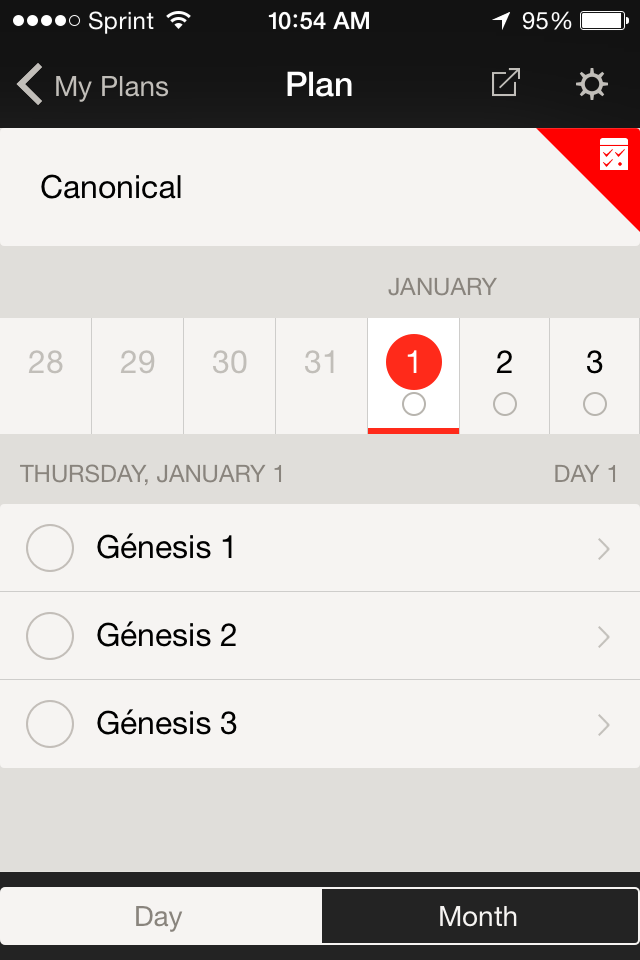The height and width of the screenshot is (960, 640).
Task: Tap the share/export icon in header
Action: point(505,84)
